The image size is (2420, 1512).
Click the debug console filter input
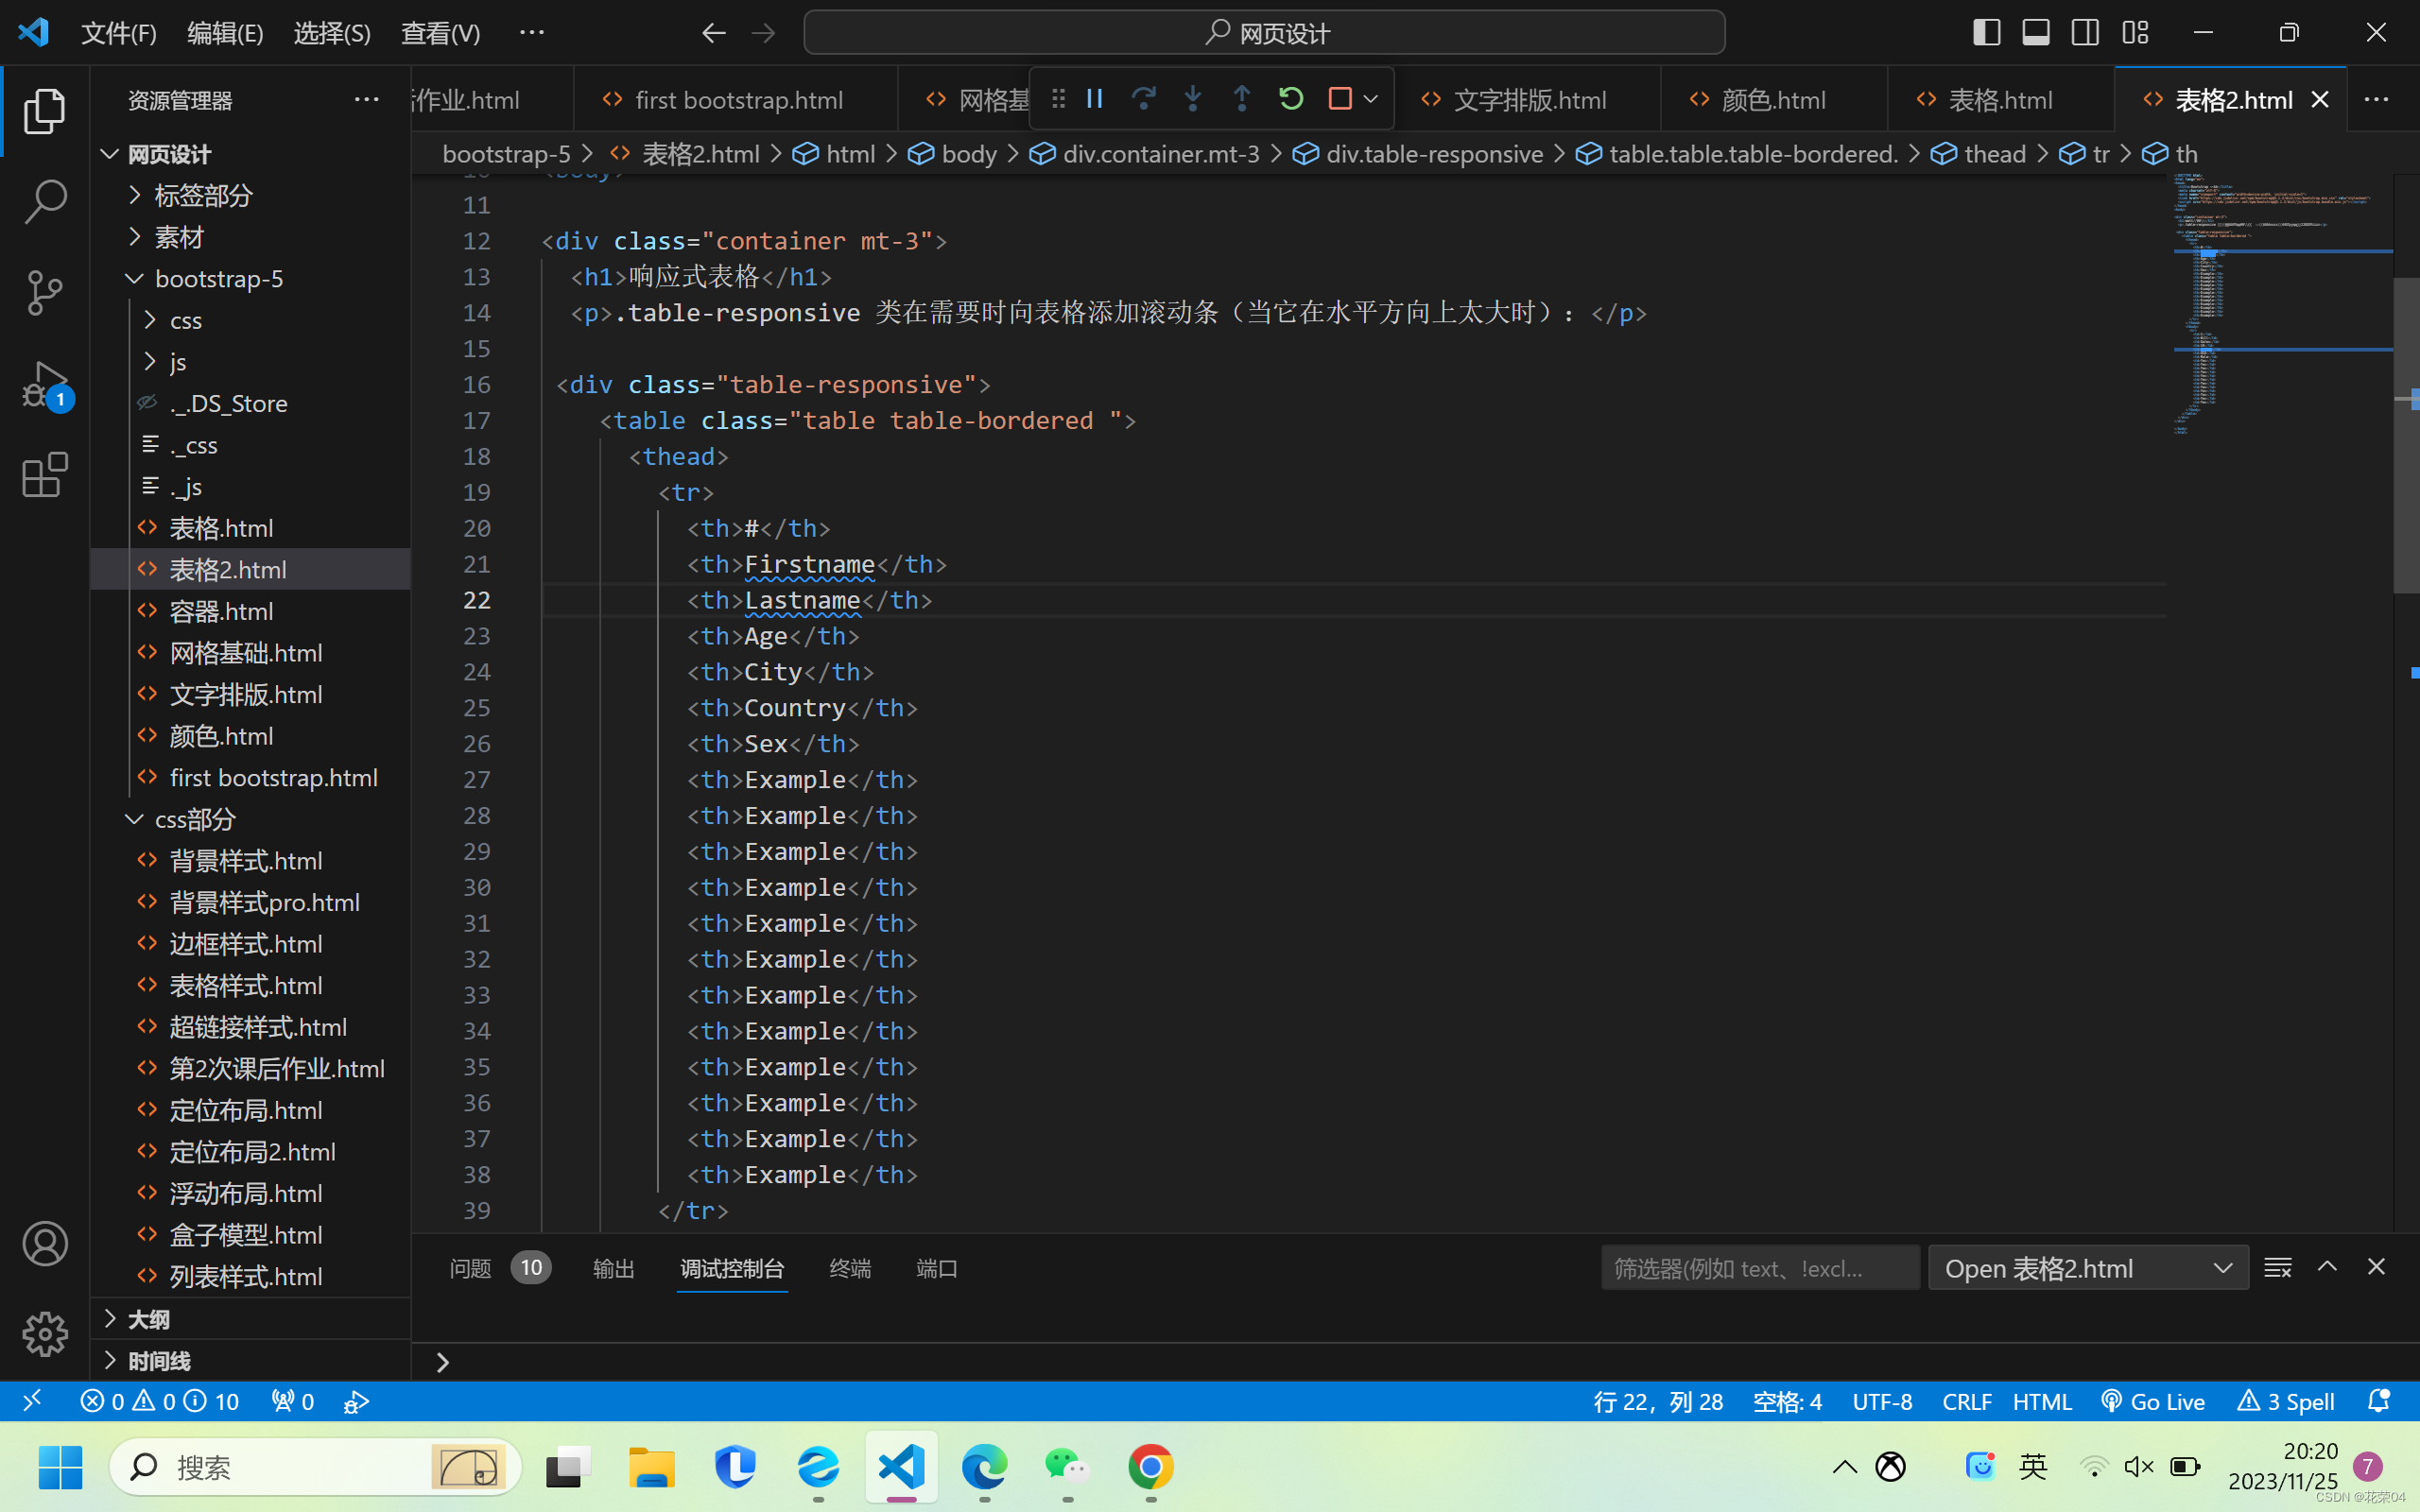tap(1758, 1268)
